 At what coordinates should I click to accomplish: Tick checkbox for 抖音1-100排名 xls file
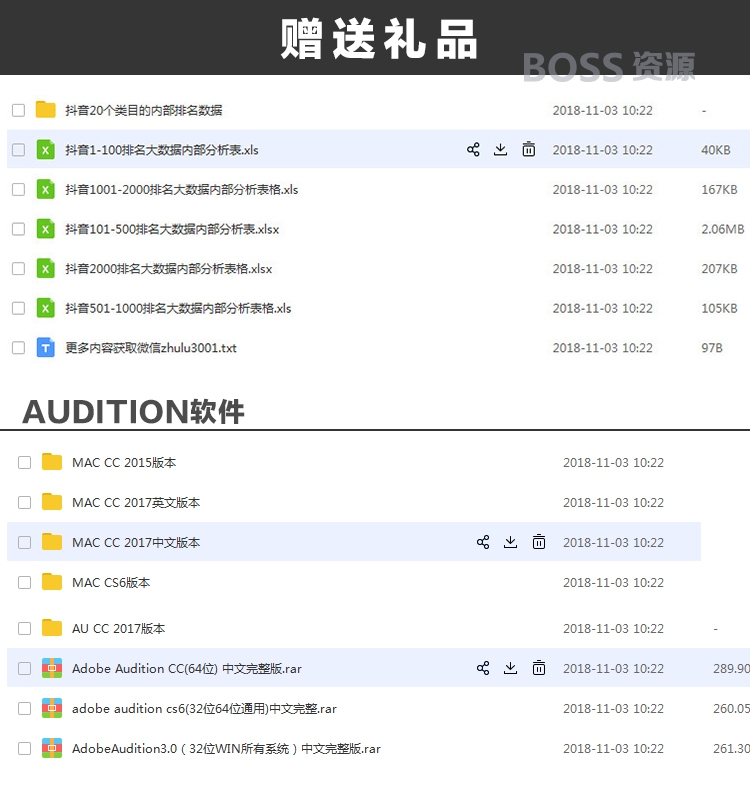(18, 149)
